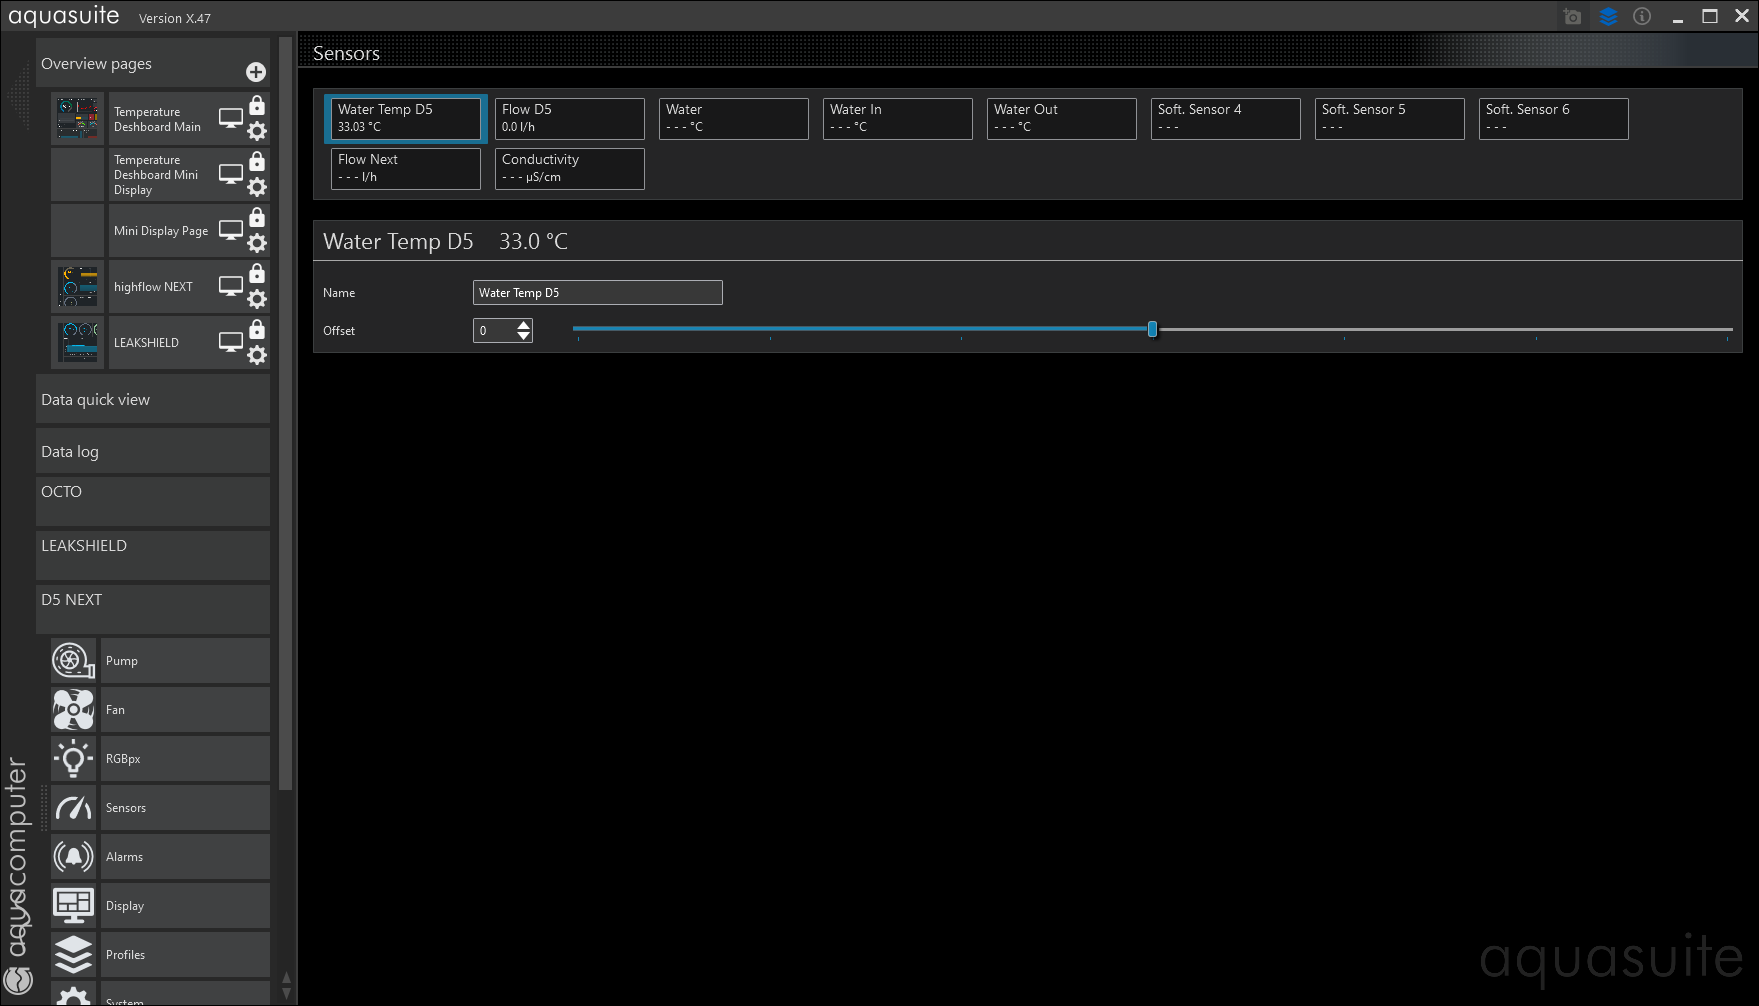This screenshot has height=1006, width=1759.
Task: Open the highflow NEXT page thumbnail
Action: coord(78,287)
